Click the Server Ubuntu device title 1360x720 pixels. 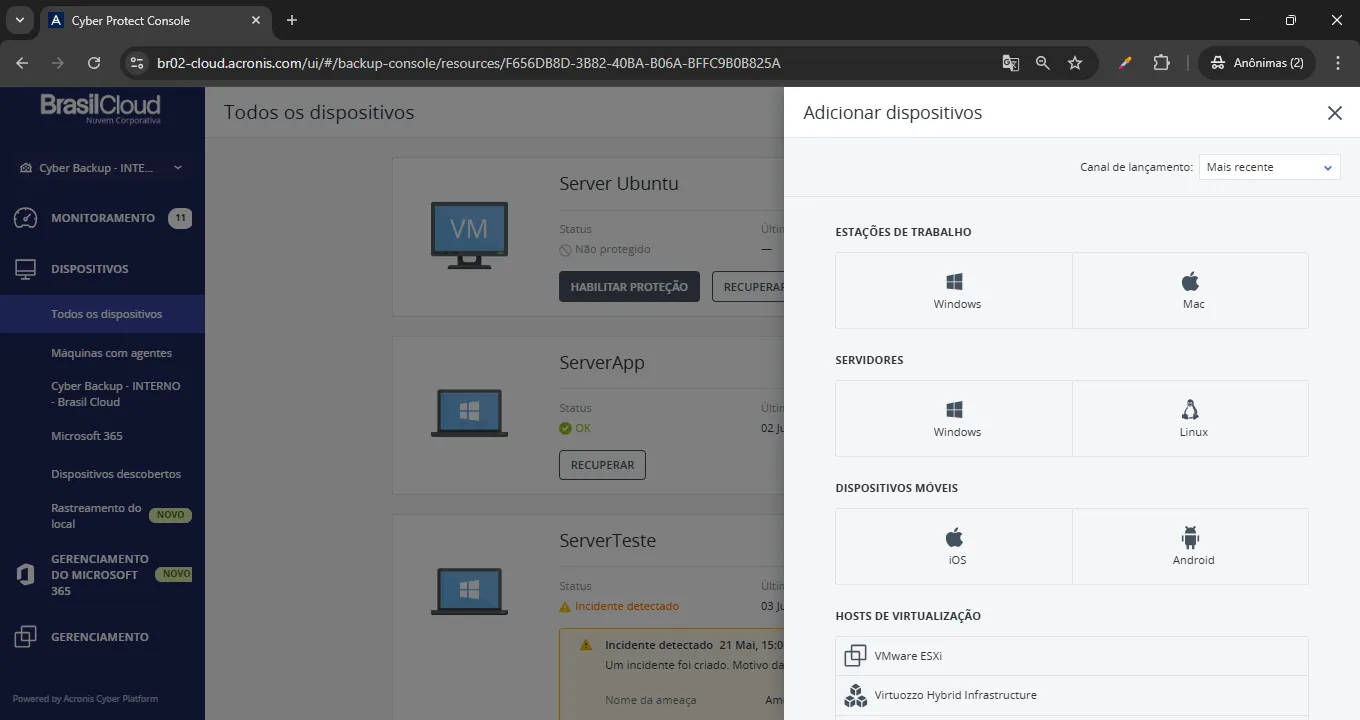tap(619, 184)
